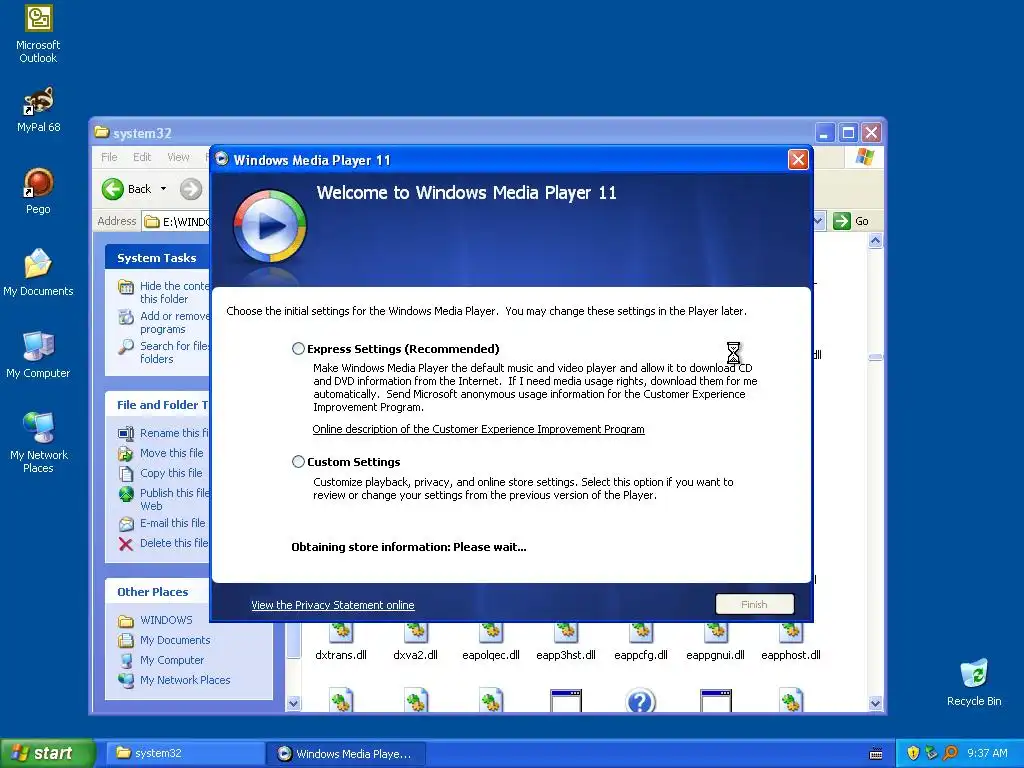Click the File and Folder Tasks header
This screenshot has height=768, width=1024.
click(x=157, y=405)
